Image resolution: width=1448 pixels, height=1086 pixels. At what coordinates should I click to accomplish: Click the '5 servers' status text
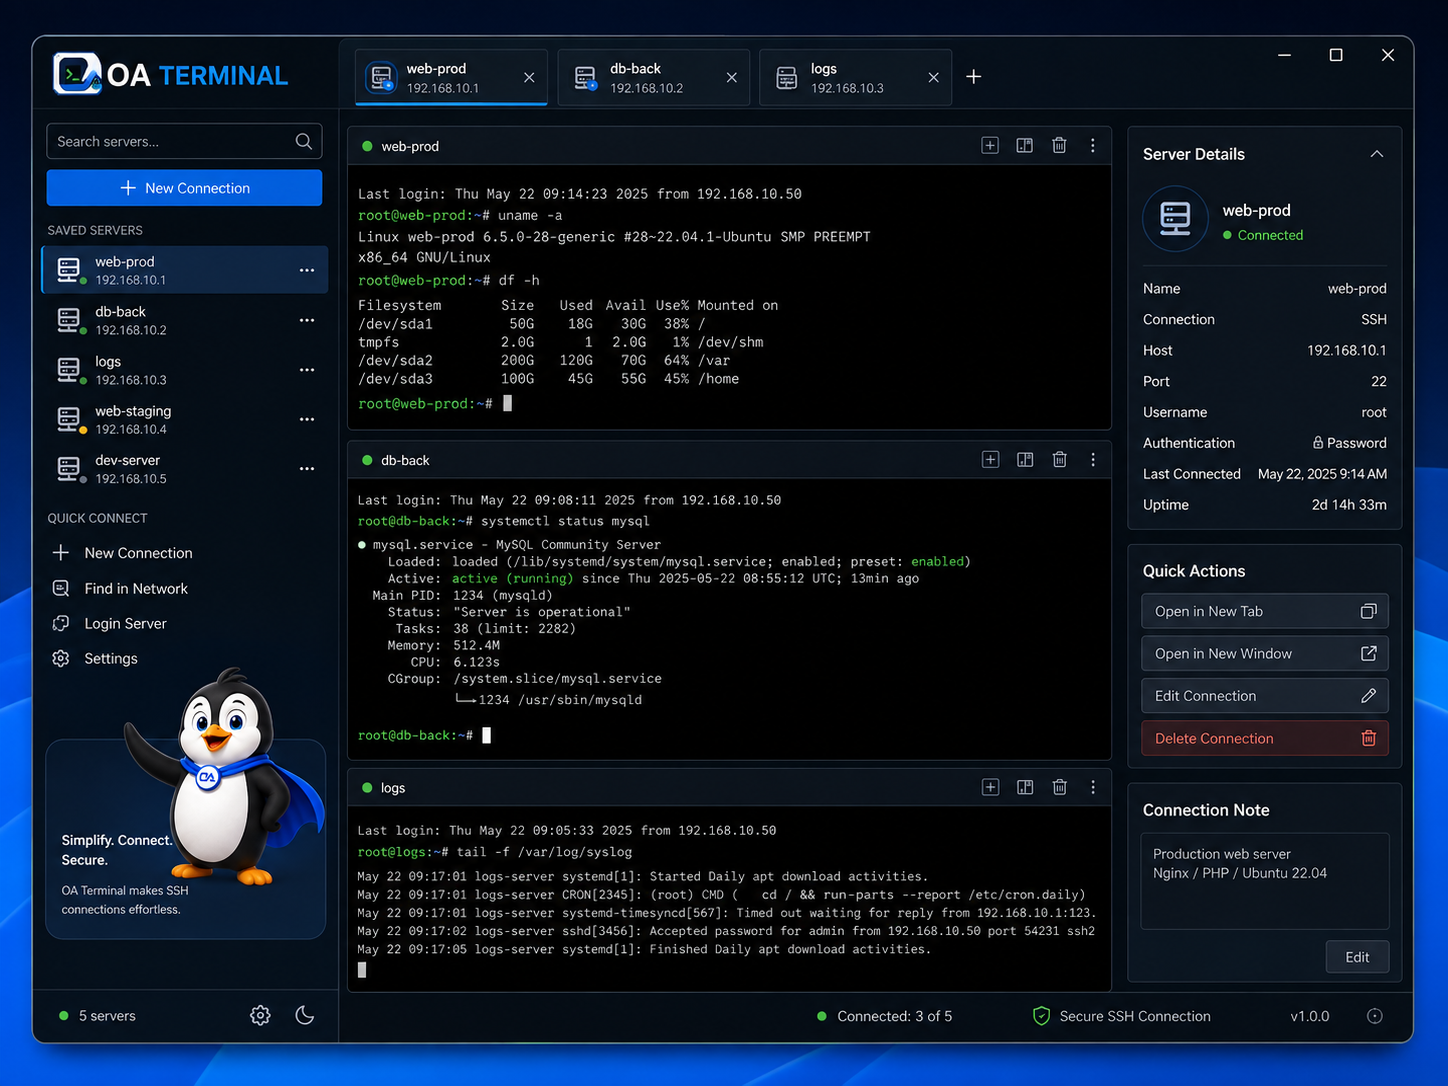click(x=106, y=1016)
